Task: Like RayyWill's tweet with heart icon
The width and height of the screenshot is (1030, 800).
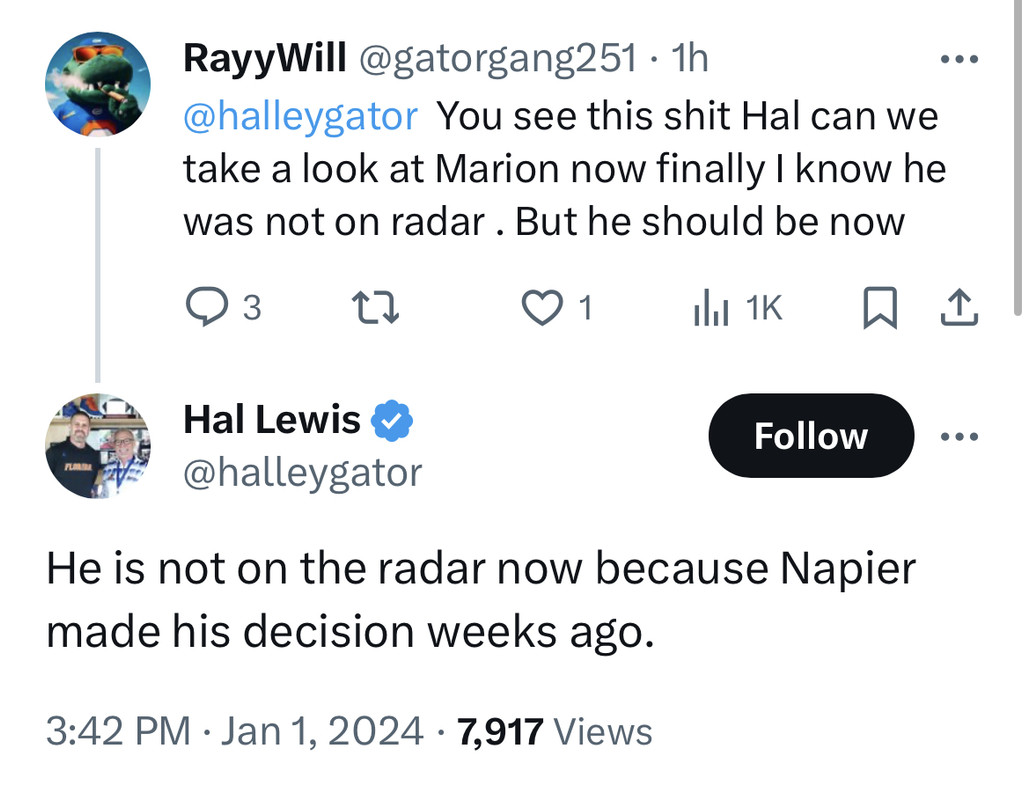Action: [x=543, y=308]
